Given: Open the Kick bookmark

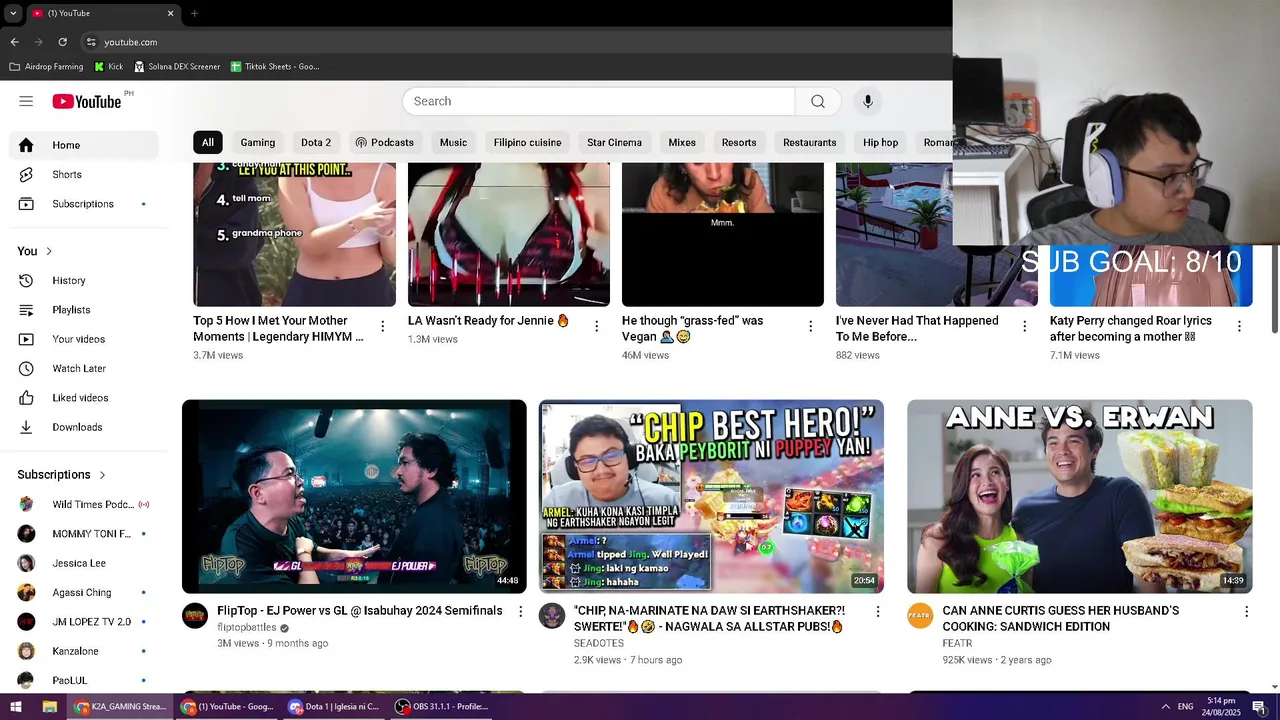Looking at the screenshot, I should 108,67.
